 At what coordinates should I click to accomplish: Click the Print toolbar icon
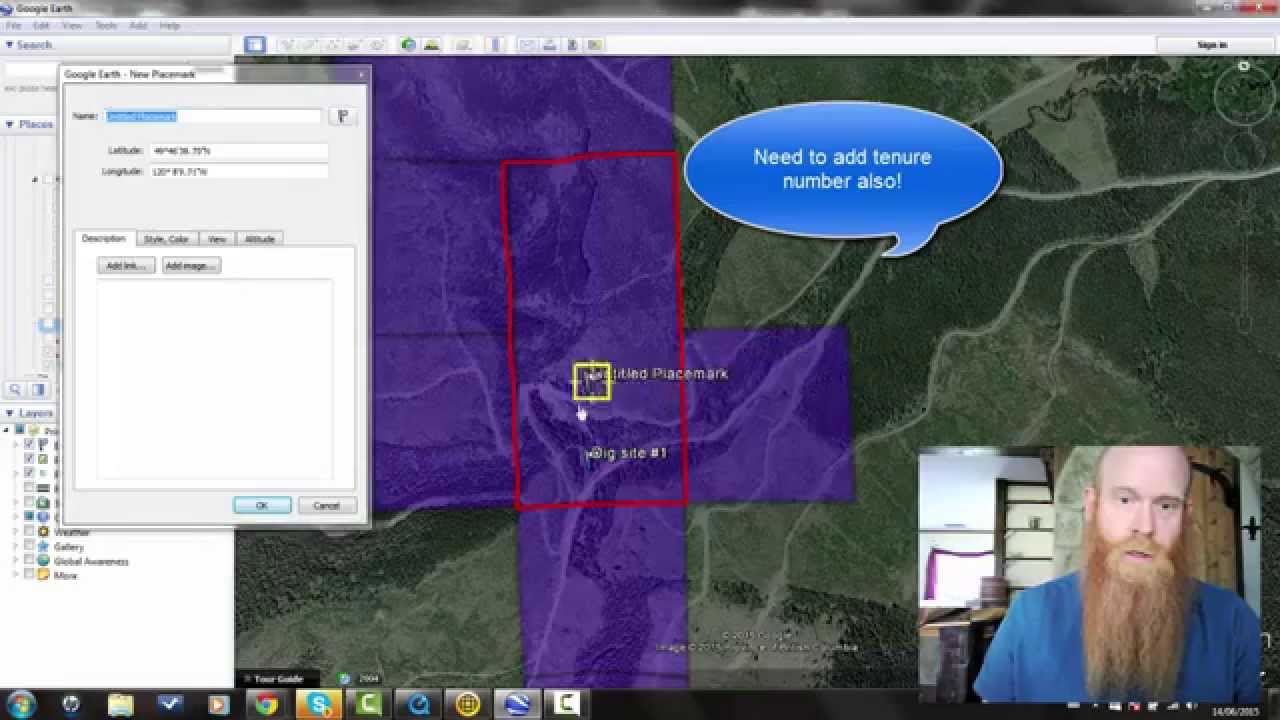549,45
